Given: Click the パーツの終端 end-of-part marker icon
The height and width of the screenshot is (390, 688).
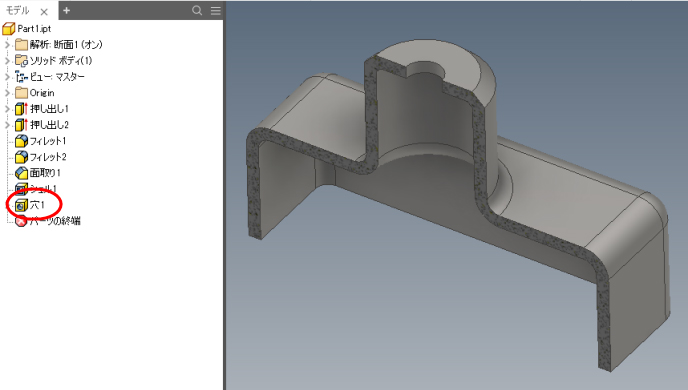Looking at the screenshot, I should pos(21,221).
